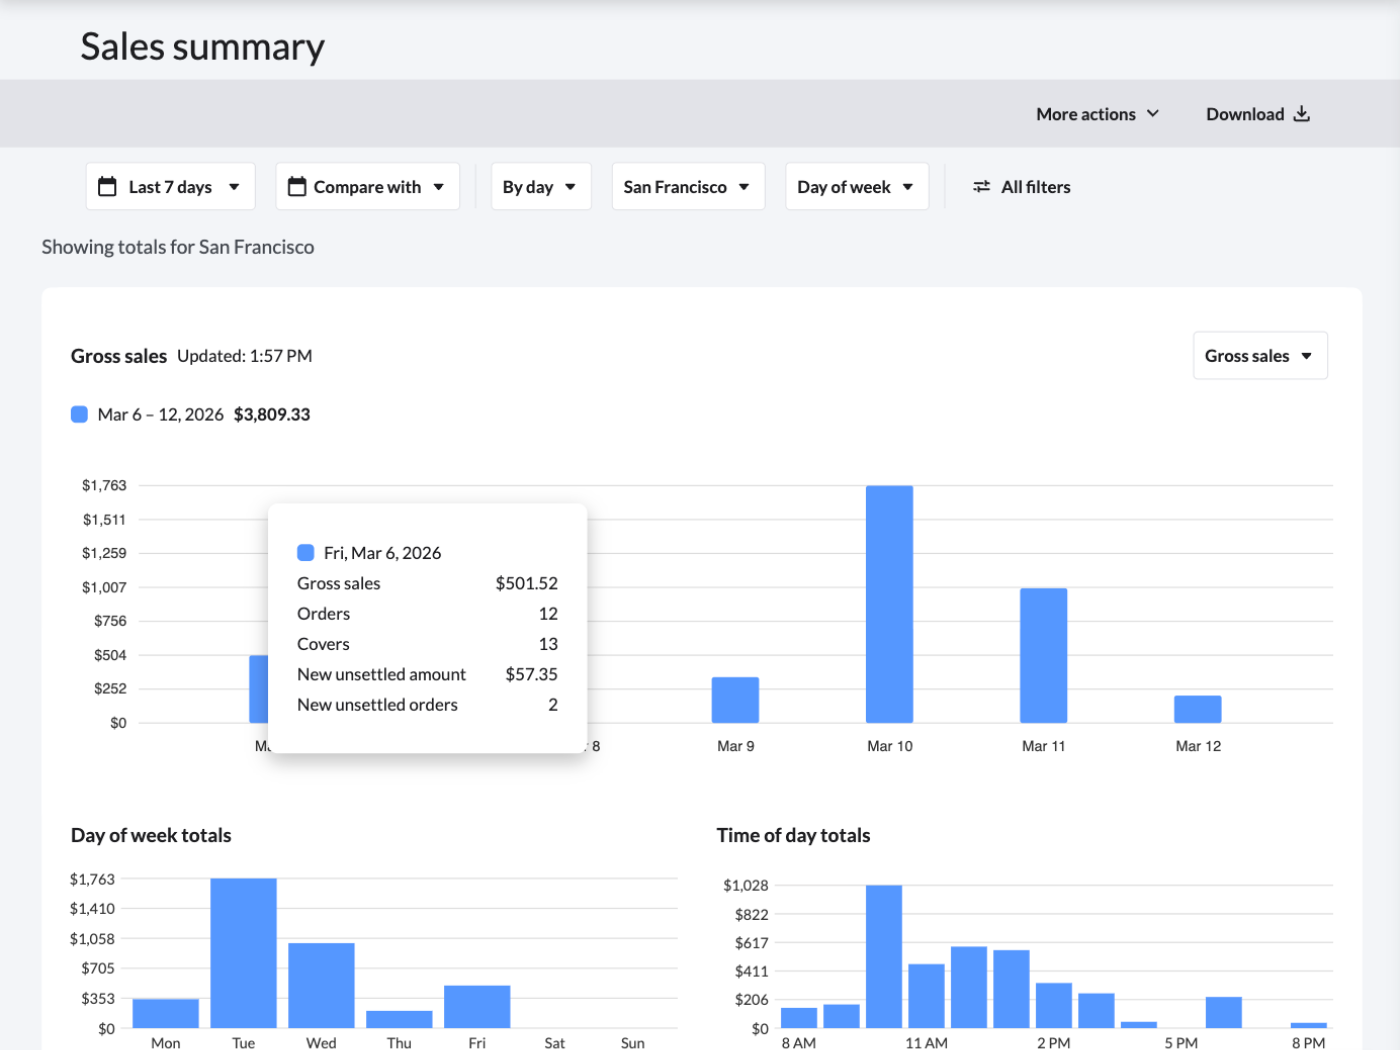Click the More actions chevron icon
This screenshot has height=1050, width=1400.
pyautogui.click(x=1153, y=114)
